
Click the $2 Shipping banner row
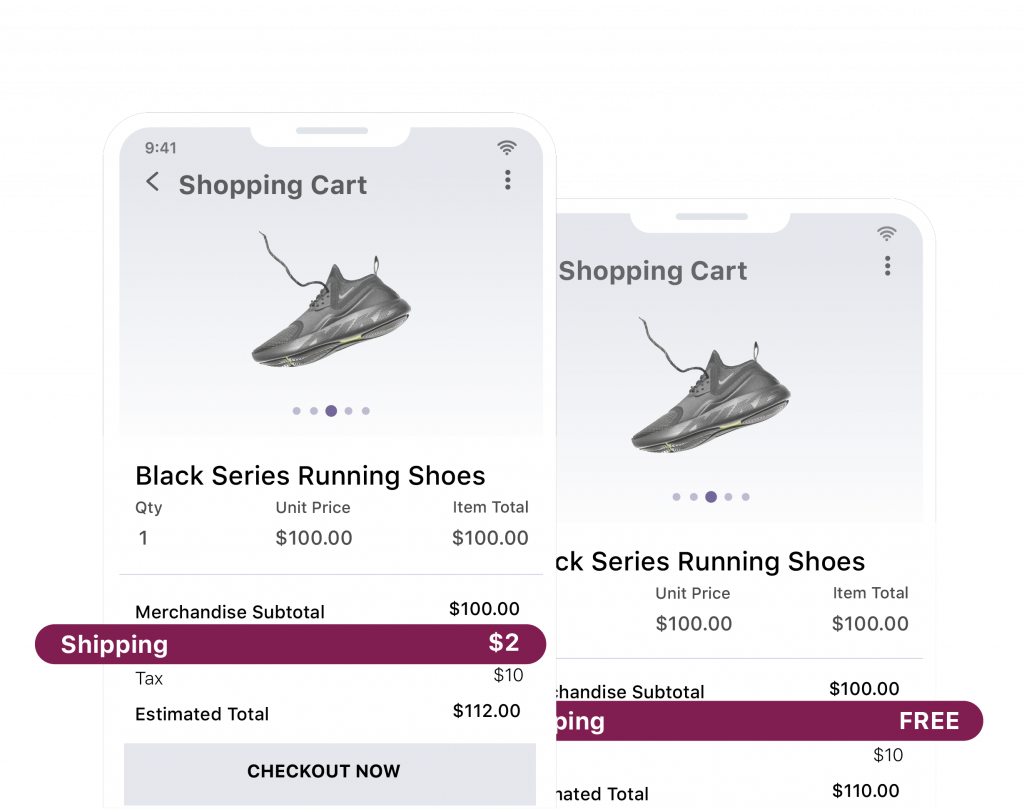(290, 644)
